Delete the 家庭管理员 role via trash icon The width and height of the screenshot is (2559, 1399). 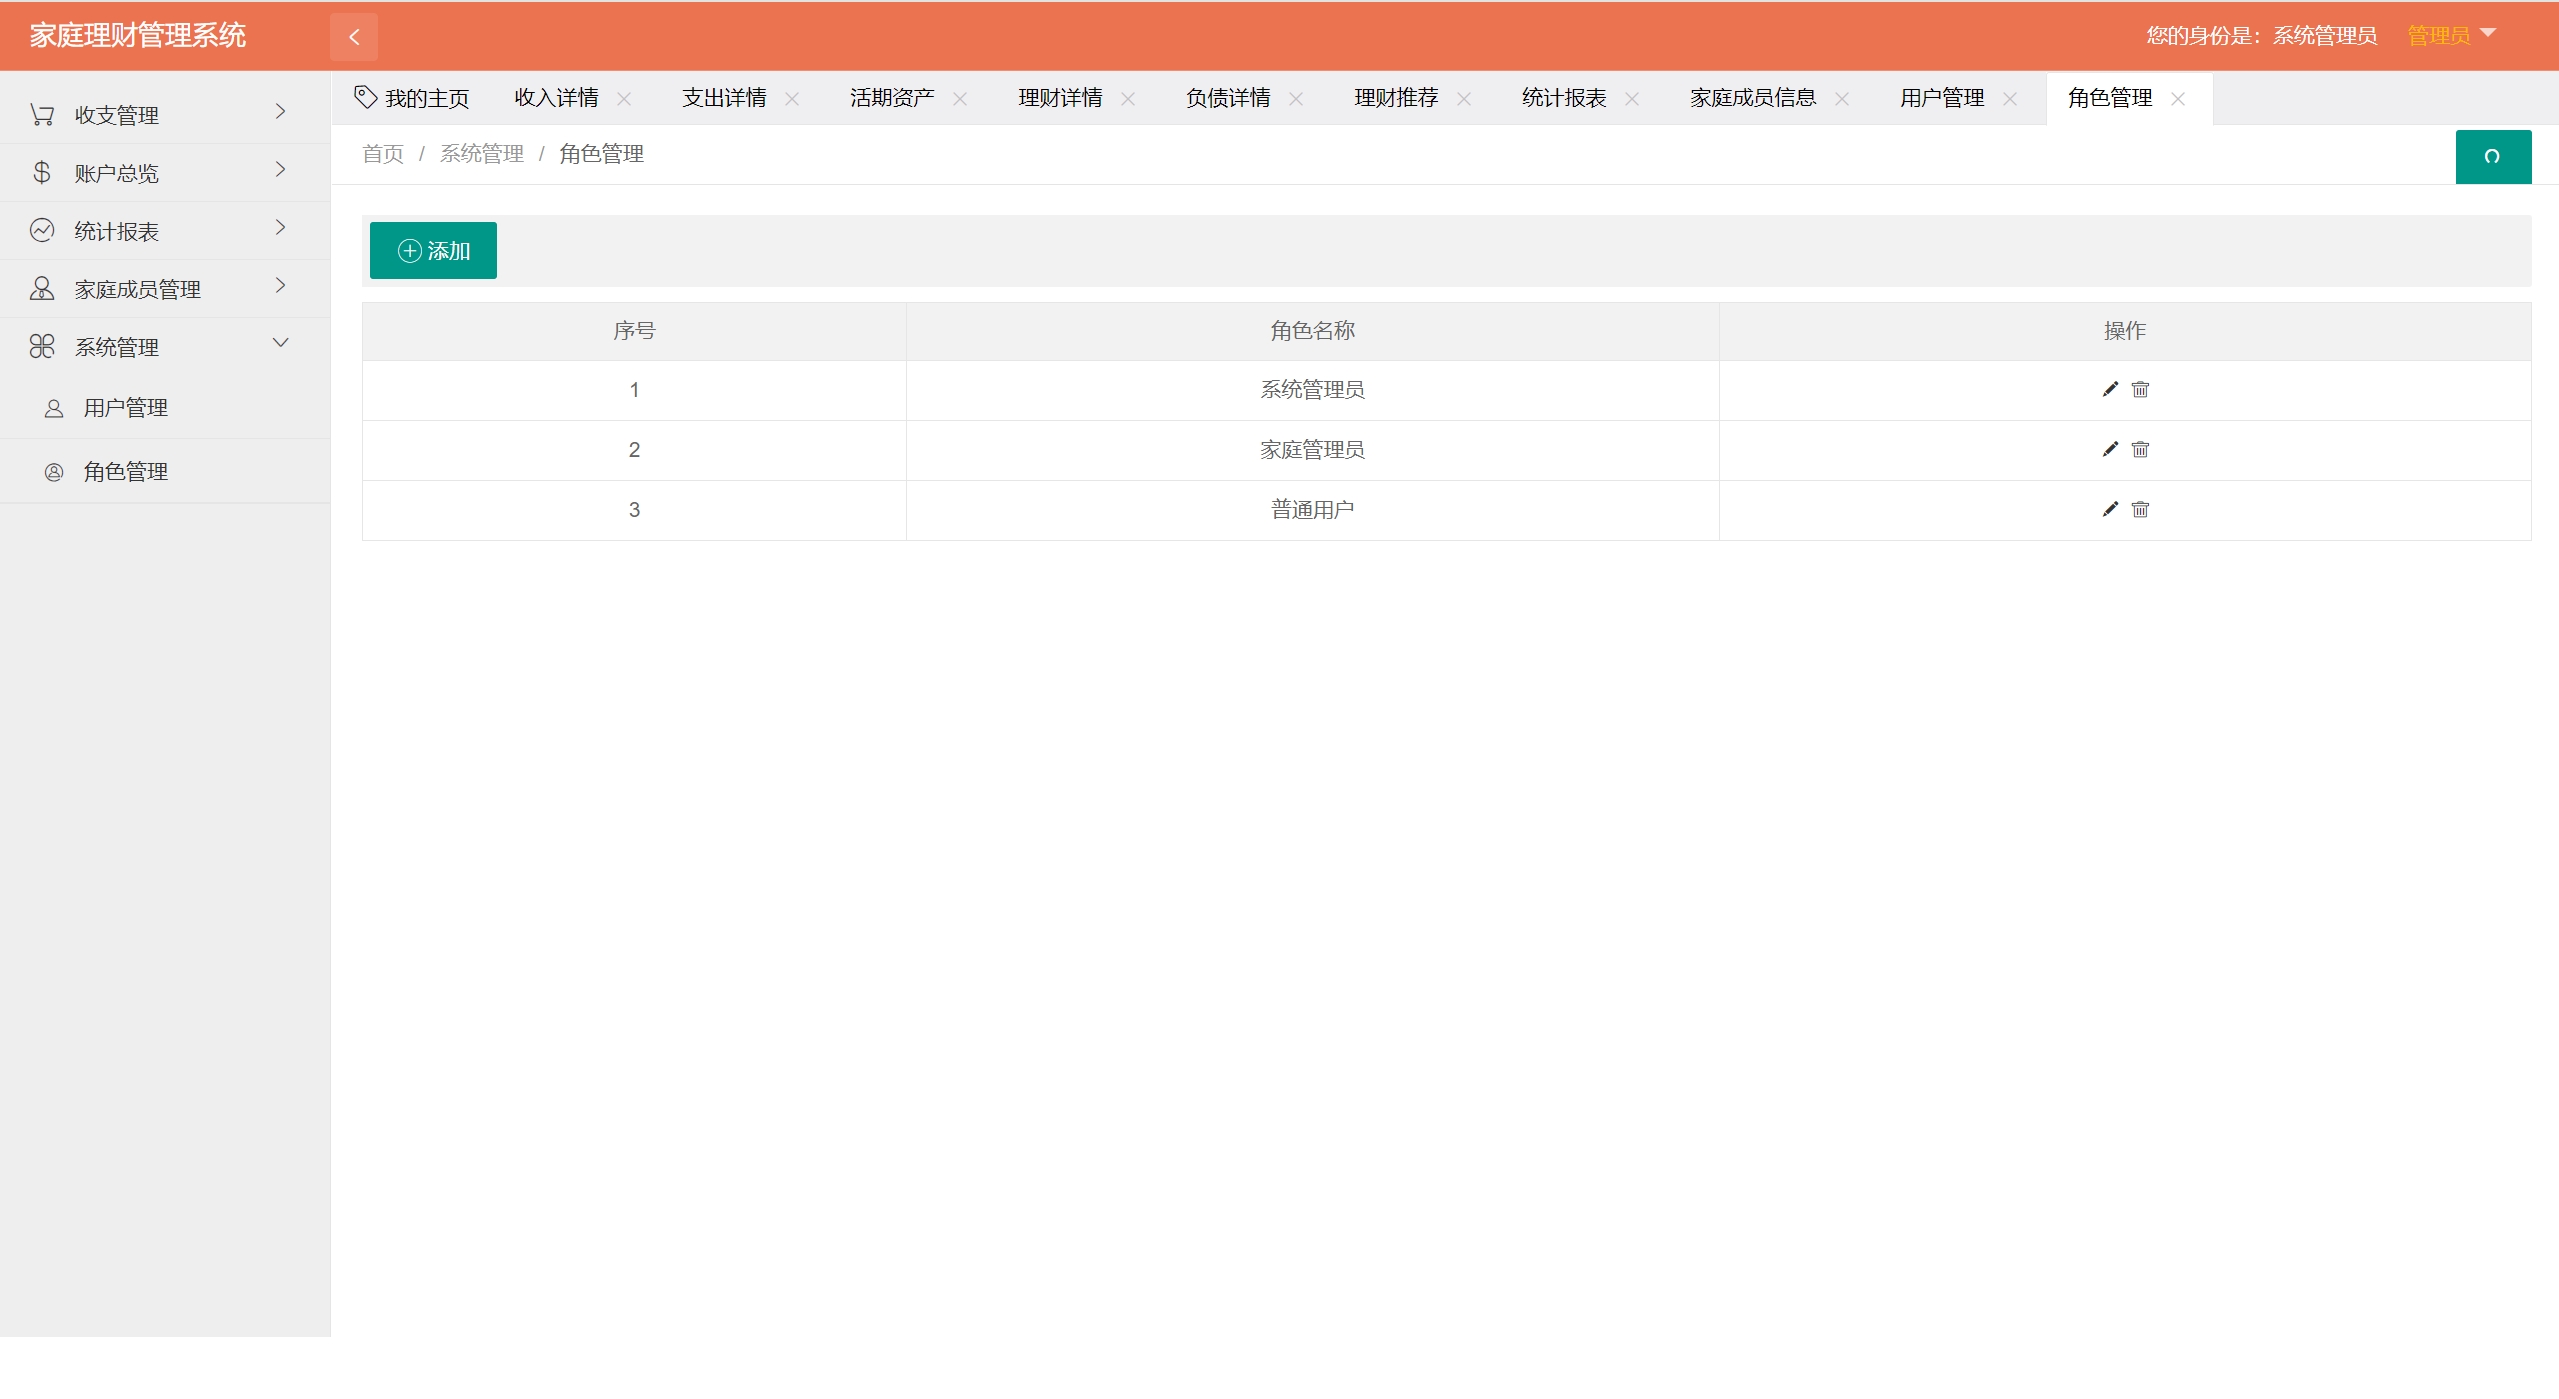click(2140, 449)
